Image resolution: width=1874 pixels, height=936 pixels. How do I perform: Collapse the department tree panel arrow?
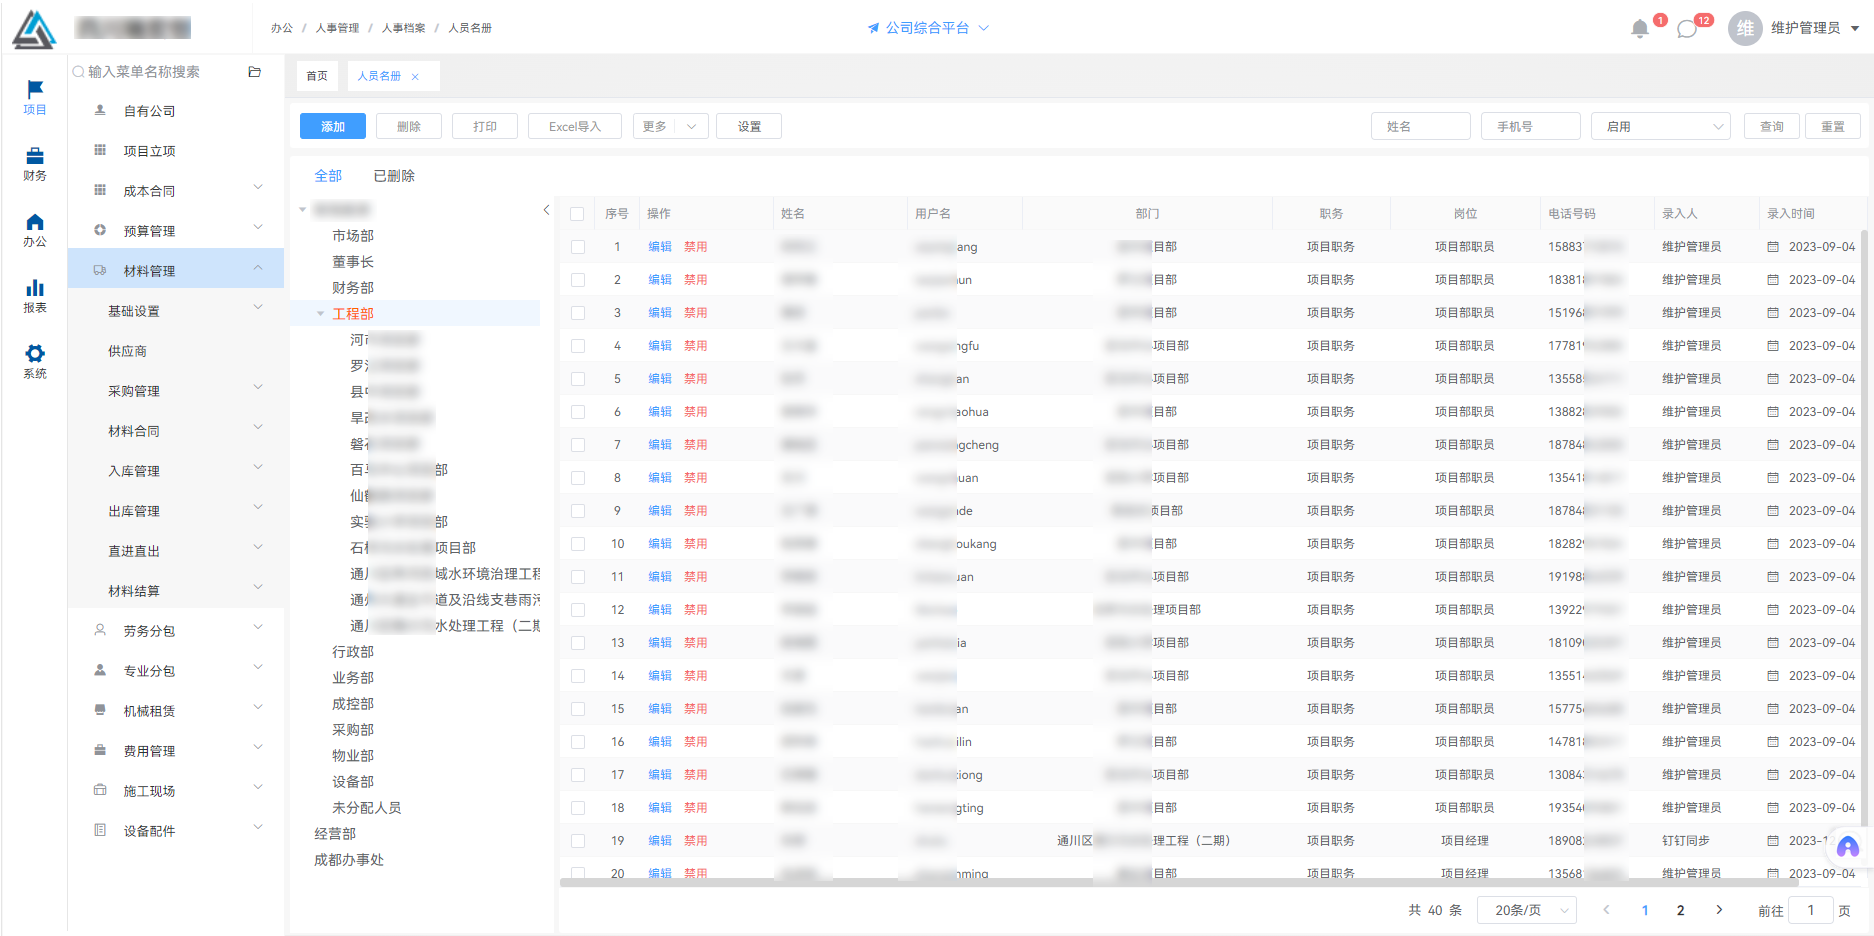pyautogui.click(x=546, y=210)
